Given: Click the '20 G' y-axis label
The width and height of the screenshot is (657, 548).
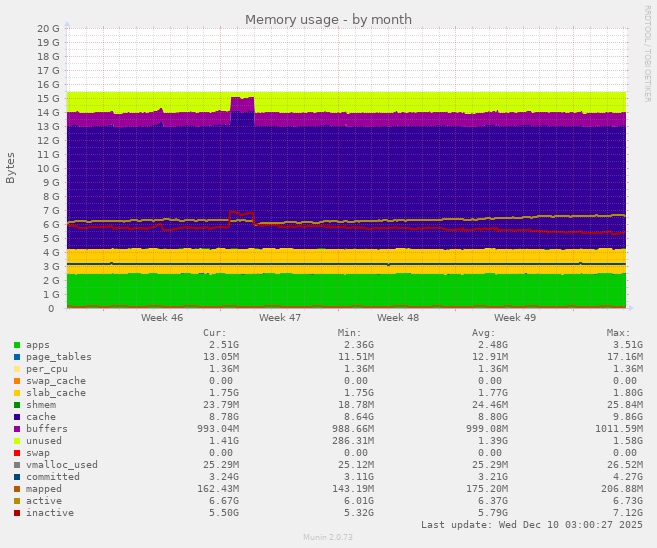Looking at the screenshot, I should tap(49, 28).
